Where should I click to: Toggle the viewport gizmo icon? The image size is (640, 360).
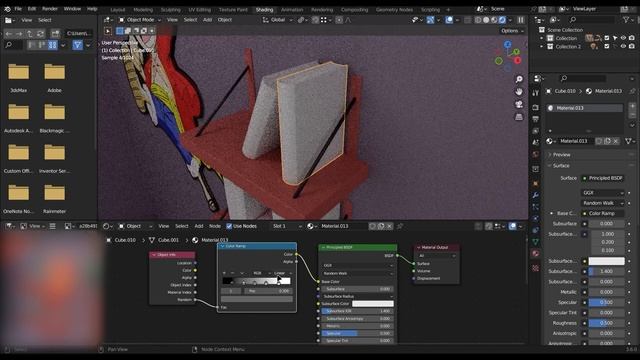coord(430,20)
